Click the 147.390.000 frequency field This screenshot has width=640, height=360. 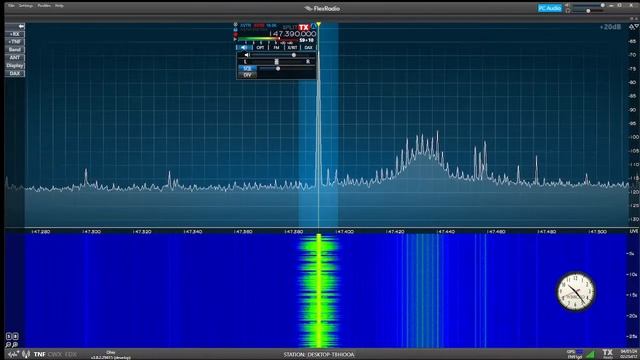tap(293, 33)
